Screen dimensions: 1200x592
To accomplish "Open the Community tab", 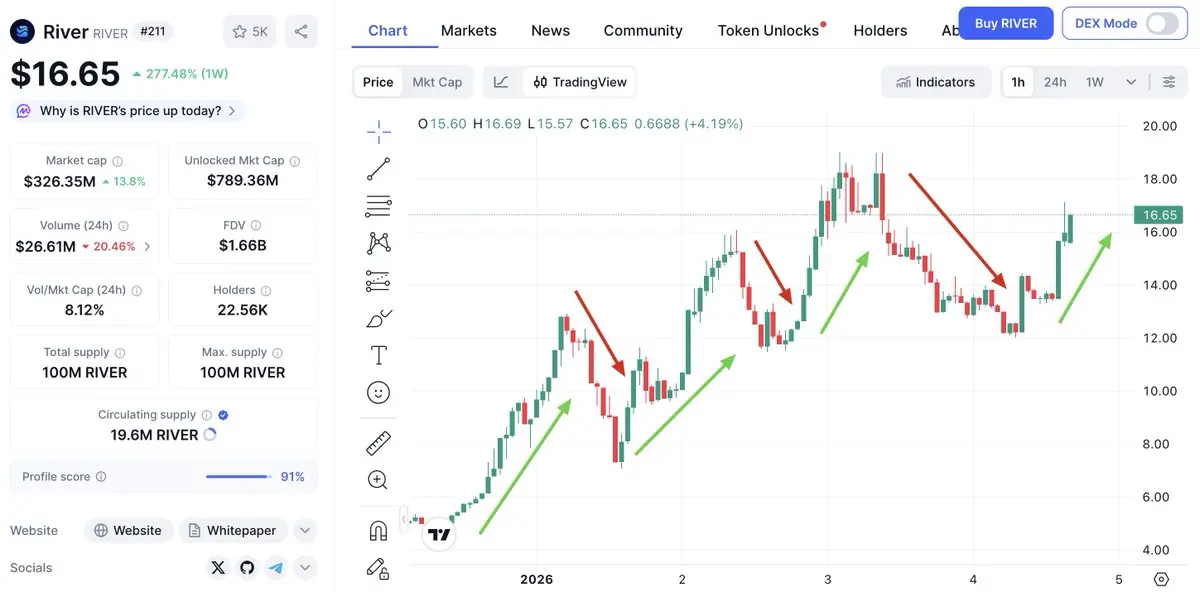I will 643,30.
